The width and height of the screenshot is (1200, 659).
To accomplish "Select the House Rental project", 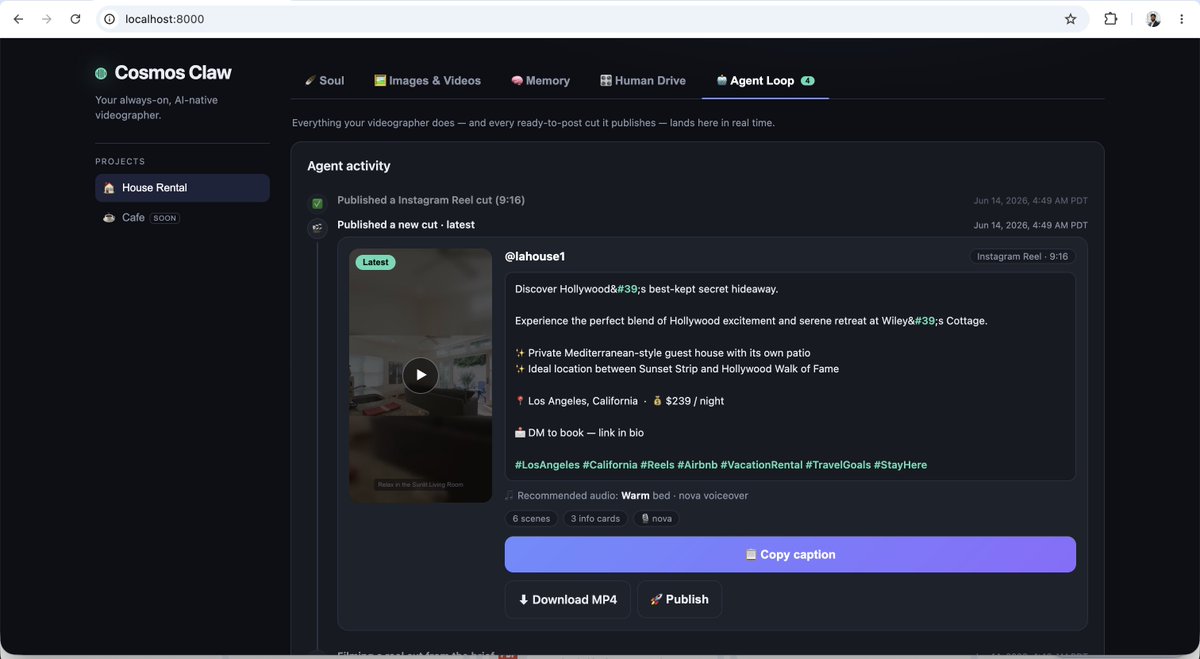I will click(x=182, y=188).
